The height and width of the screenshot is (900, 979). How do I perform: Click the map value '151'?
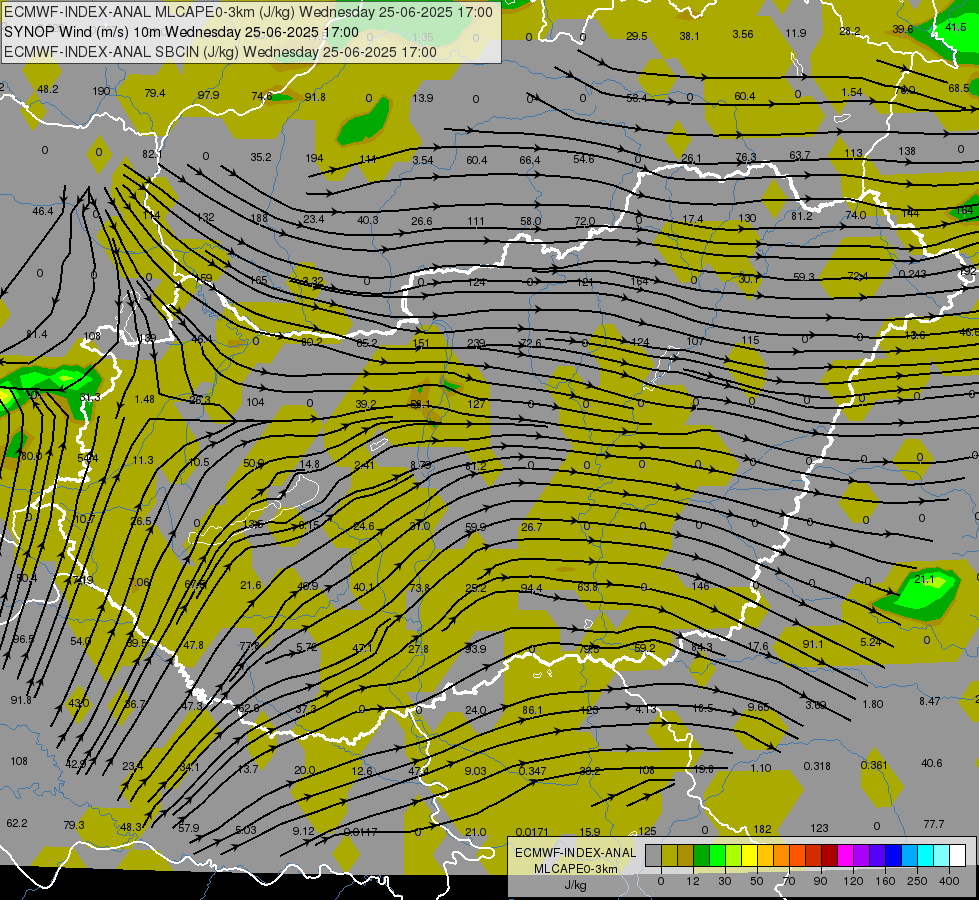pyautogui.click(x=421, y=344)
